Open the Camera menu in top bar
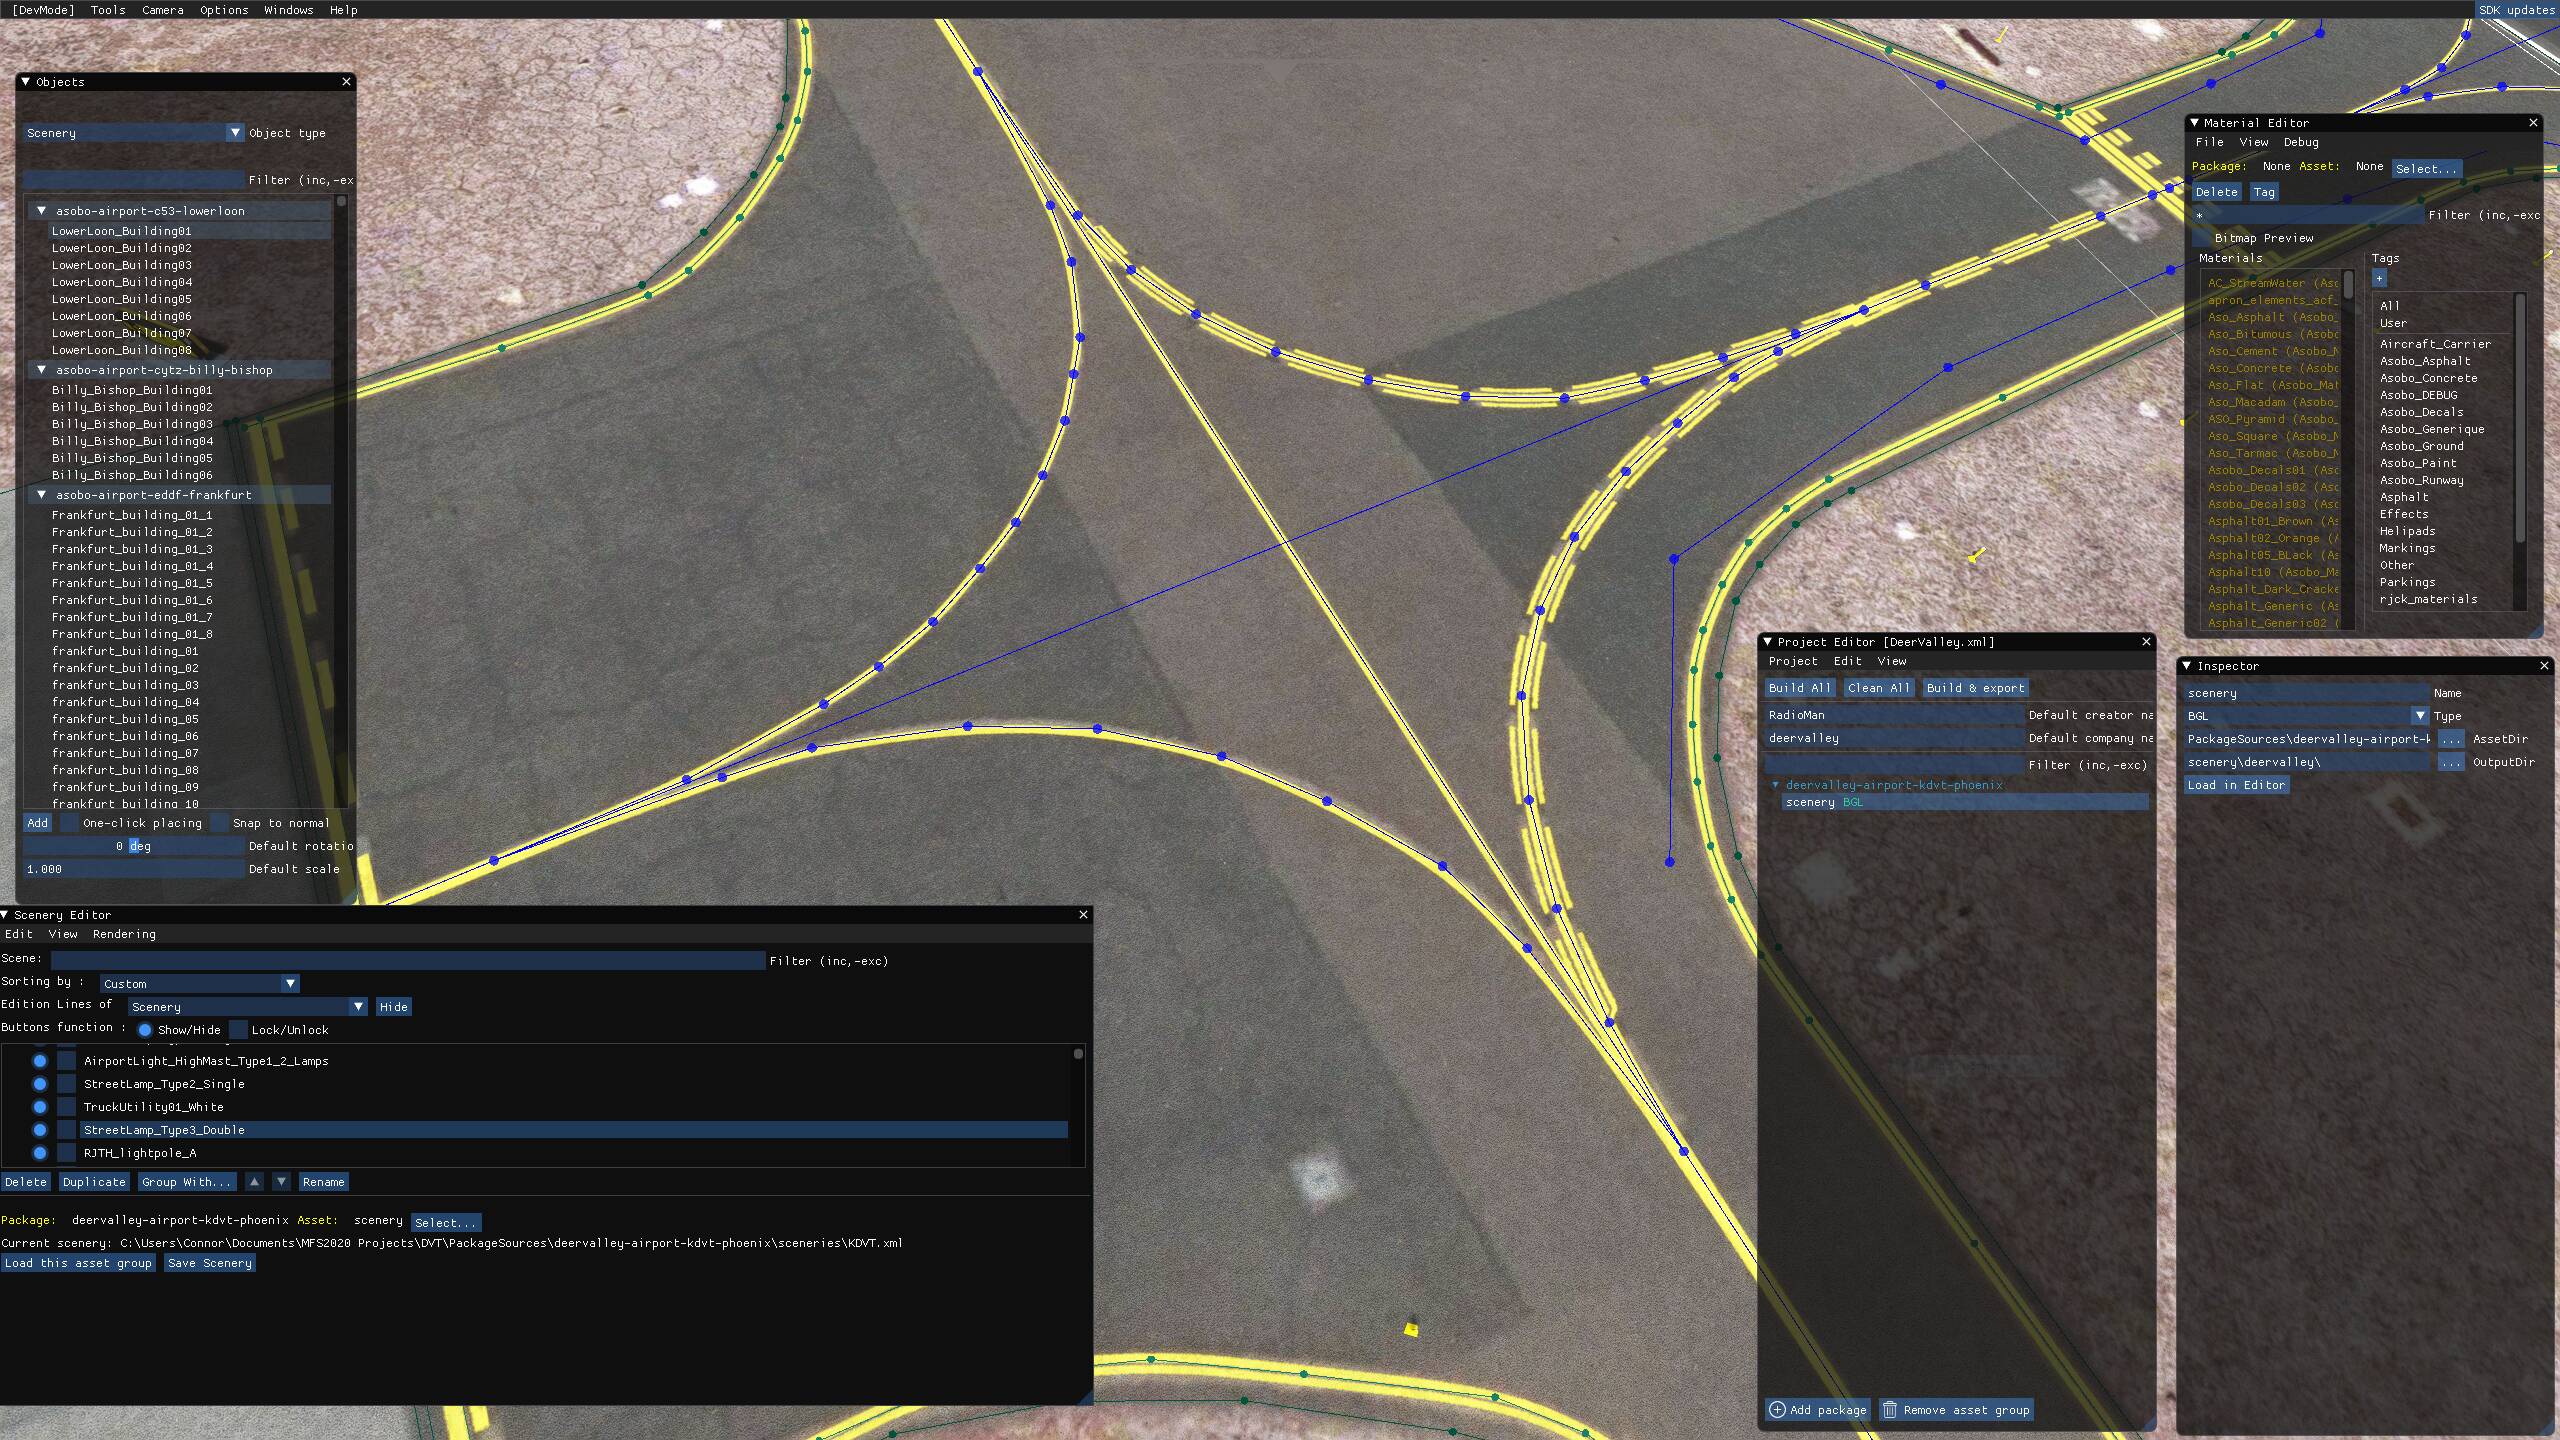The width and height of the screenshot is (2560, 1440). (162, 10)
